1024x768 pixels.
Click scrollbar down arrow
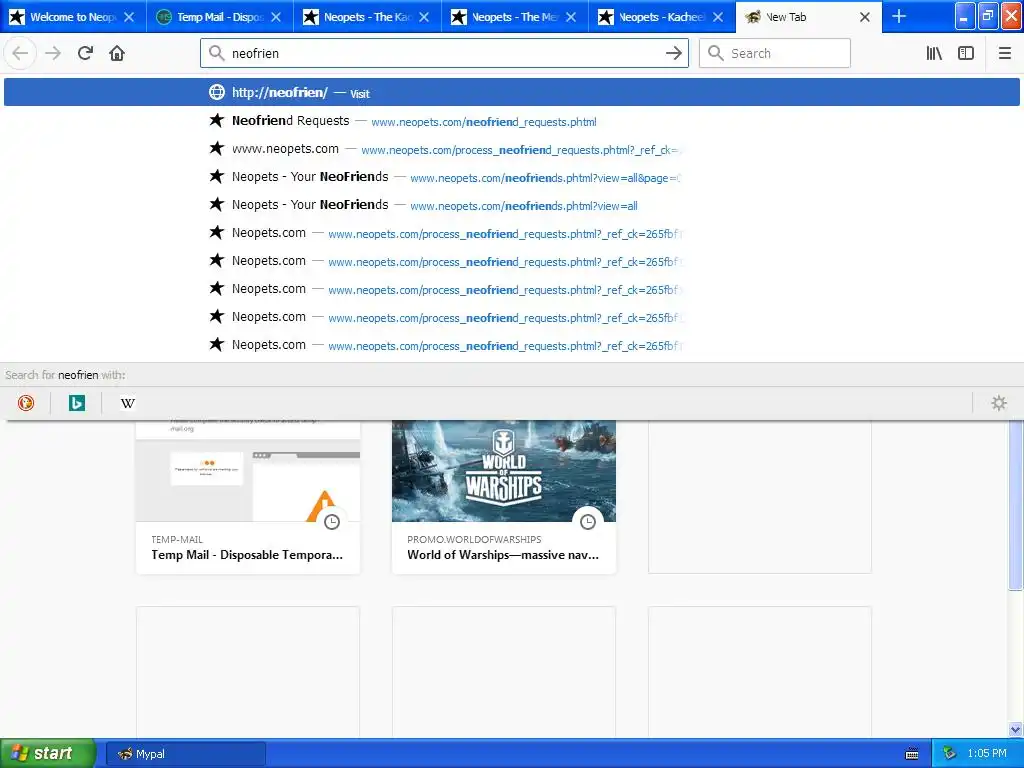[1016, 729]
